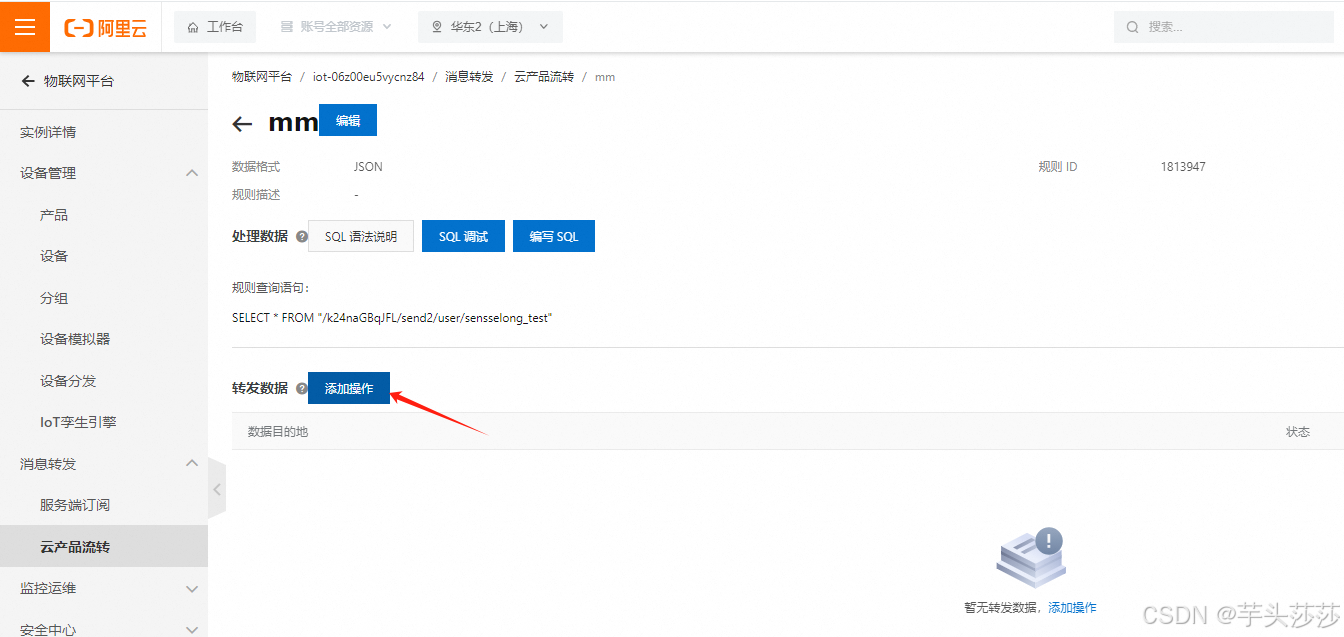Click the SELECT * FROM query text
The height and width of the screenshot is (637, 1344).
[392, 318]
